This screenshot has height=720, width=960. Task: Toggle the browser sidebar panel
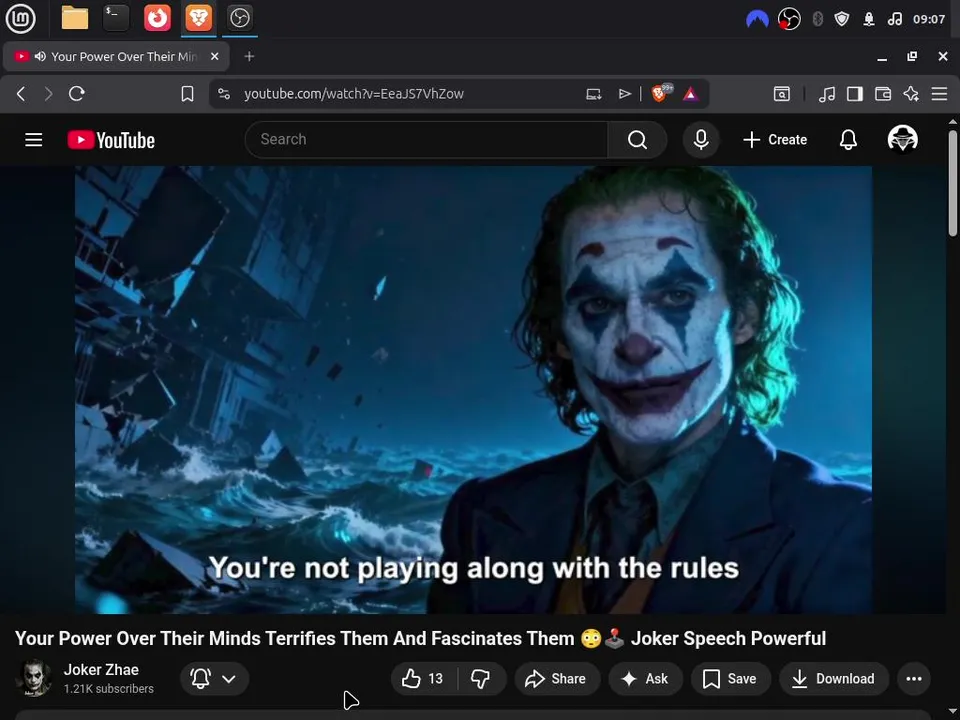pos(855,94)
